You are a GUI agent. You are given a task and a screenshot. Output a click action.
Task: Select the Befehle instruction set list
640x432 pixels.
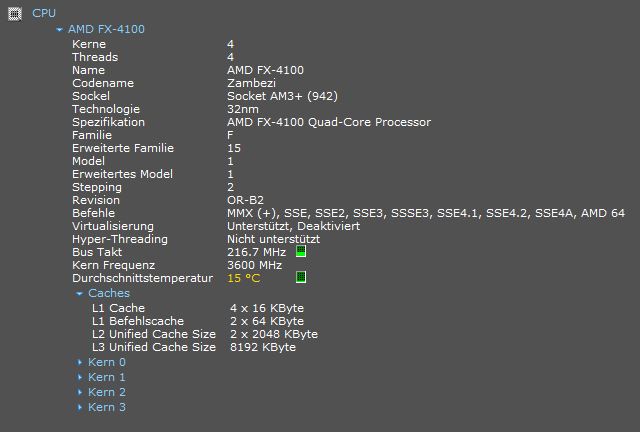tap(425, 213)
